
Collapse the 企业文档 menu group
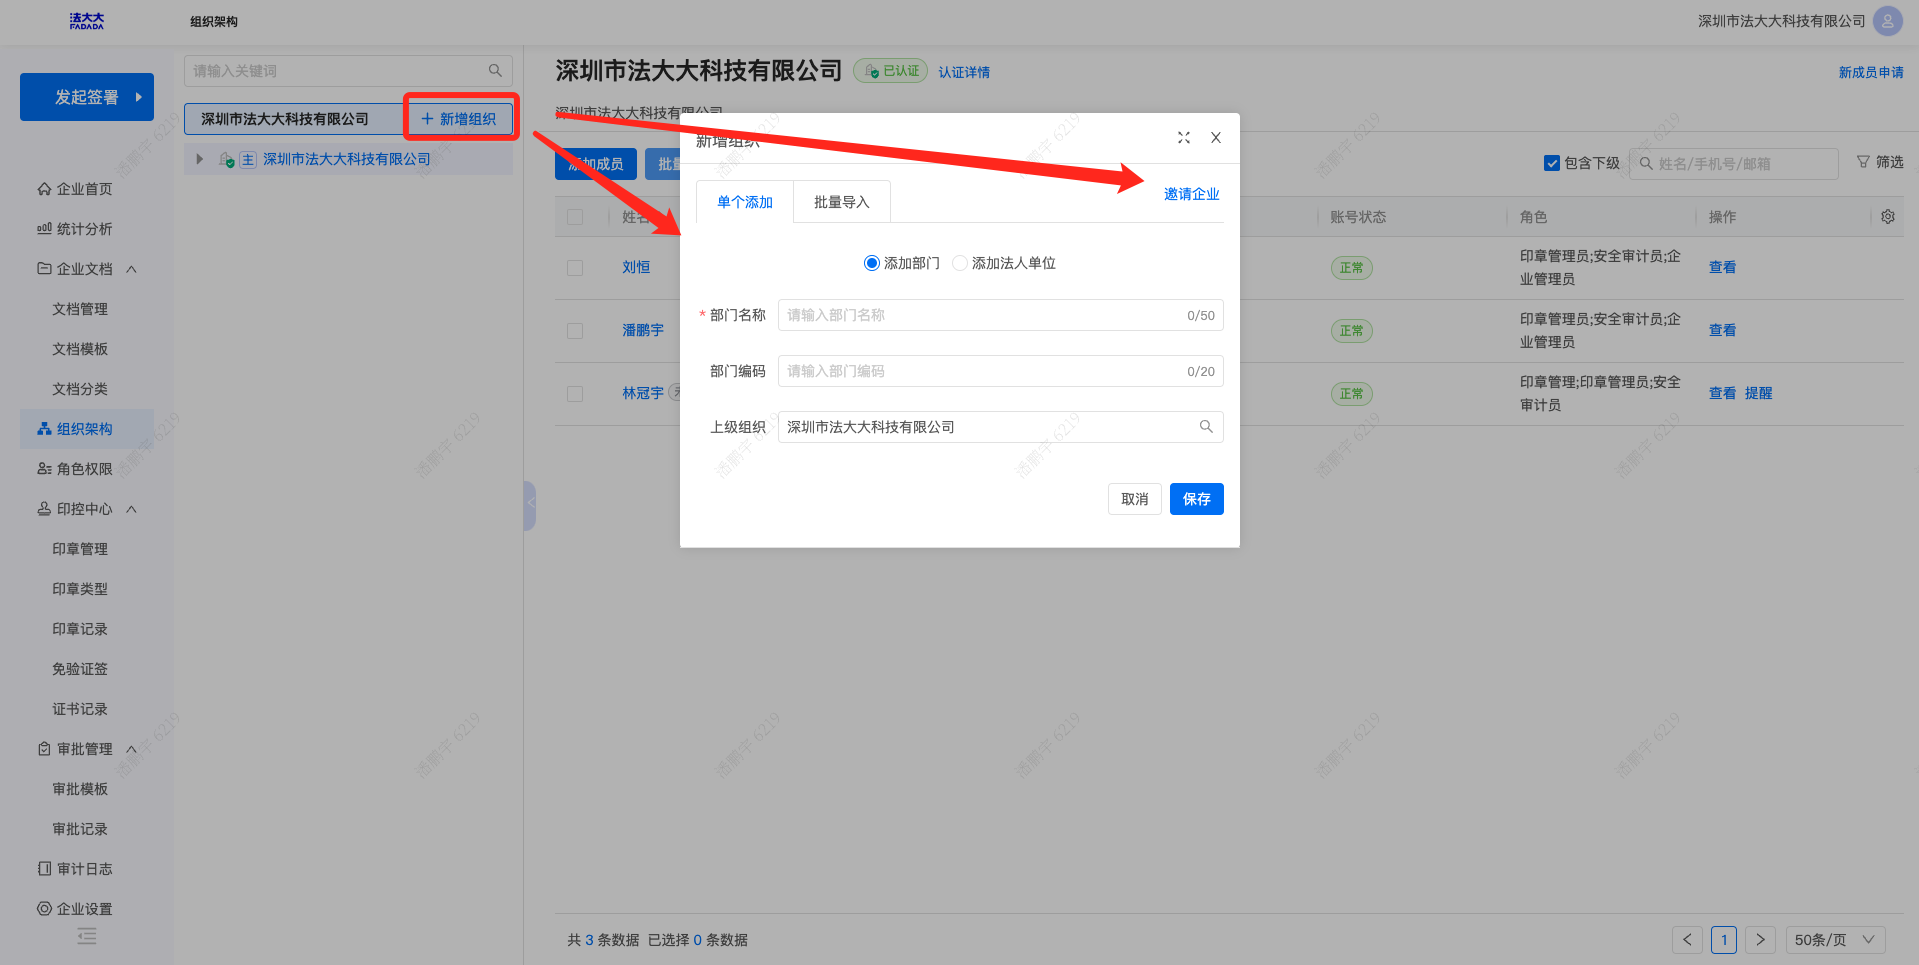tap(131, 269)
